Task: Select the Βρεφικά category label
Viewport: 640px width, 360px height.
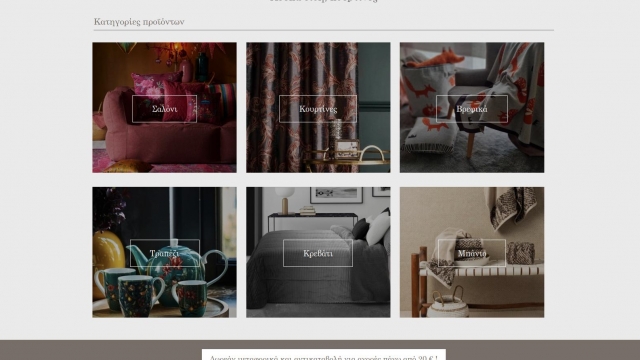Action: coord(471,109)
